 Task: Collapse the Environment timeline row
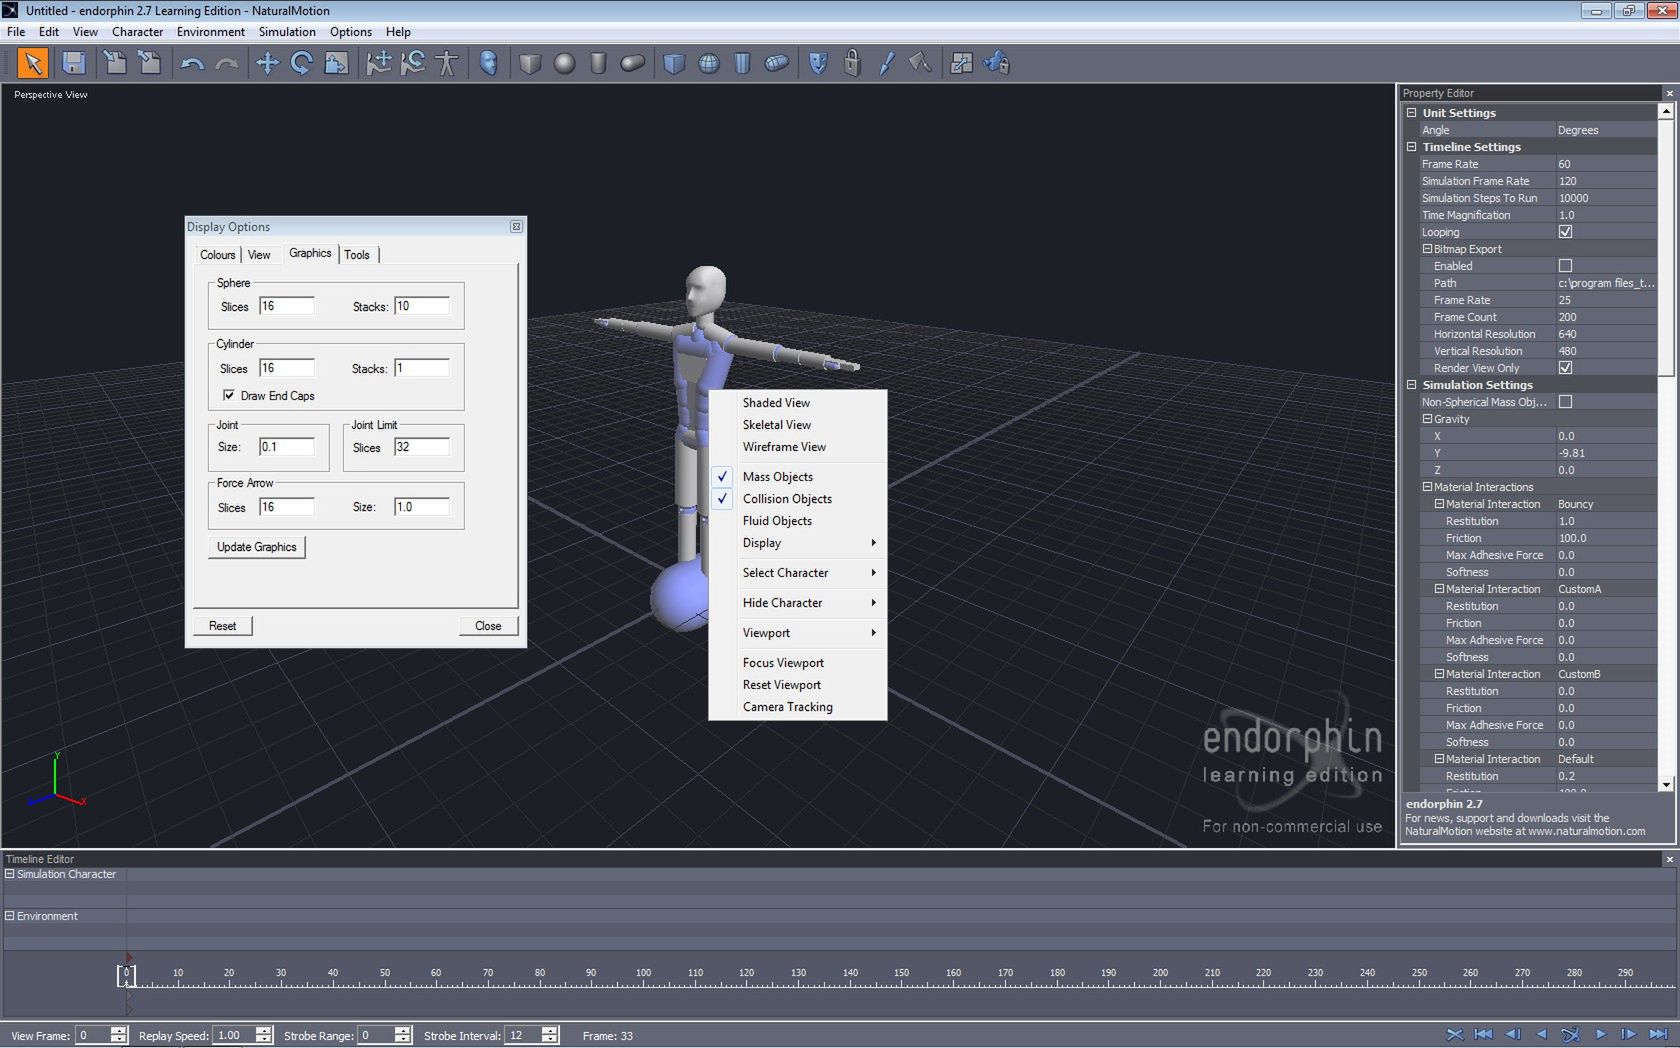pos(10,916)
